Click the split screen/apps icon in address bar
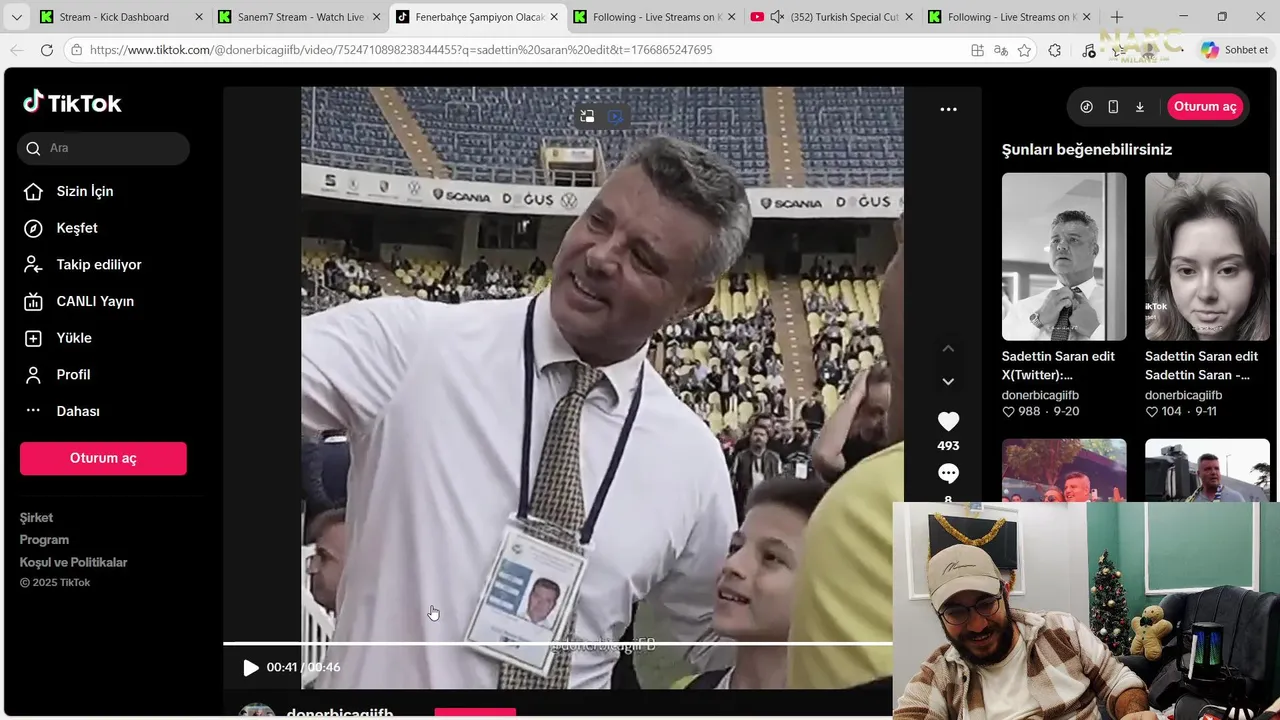Image resolution: width=1280 pixels, height=720 pixels. point(977,50)
